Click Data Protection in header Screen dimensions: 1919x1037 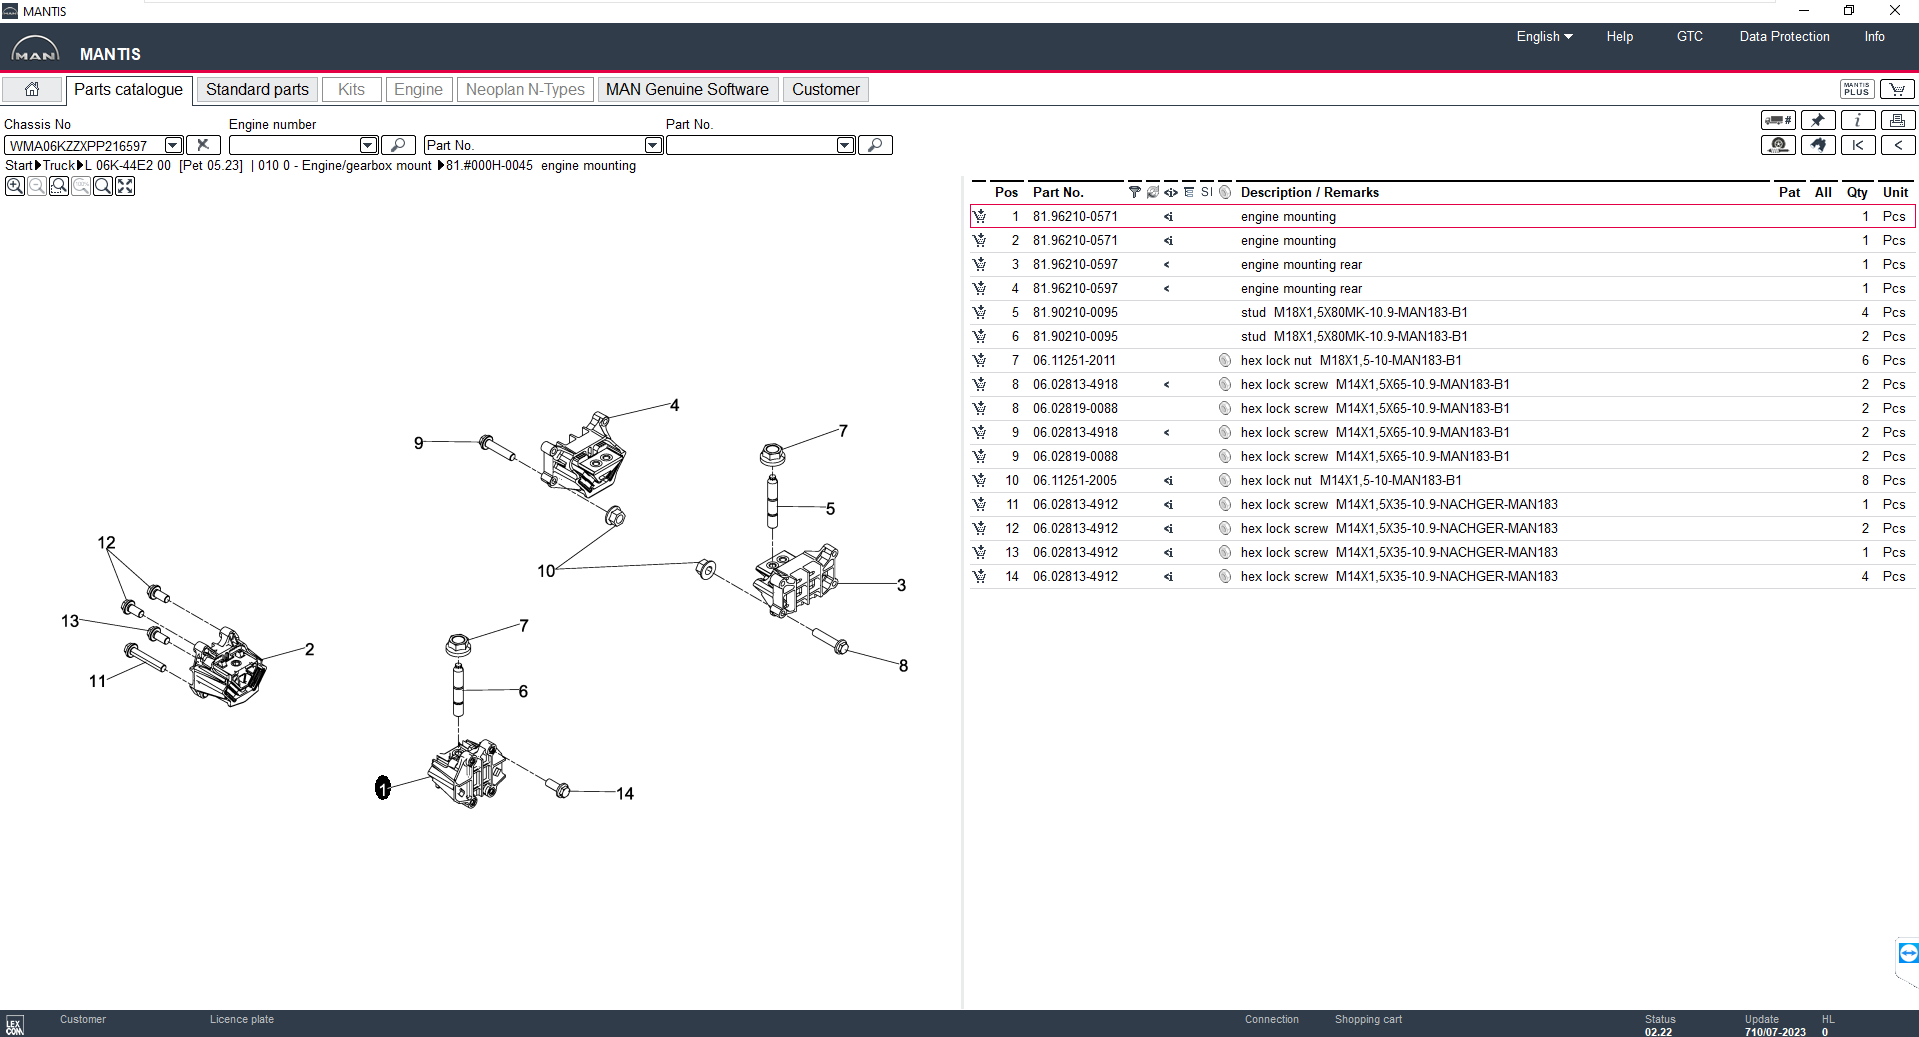[x=1784, y=36]
